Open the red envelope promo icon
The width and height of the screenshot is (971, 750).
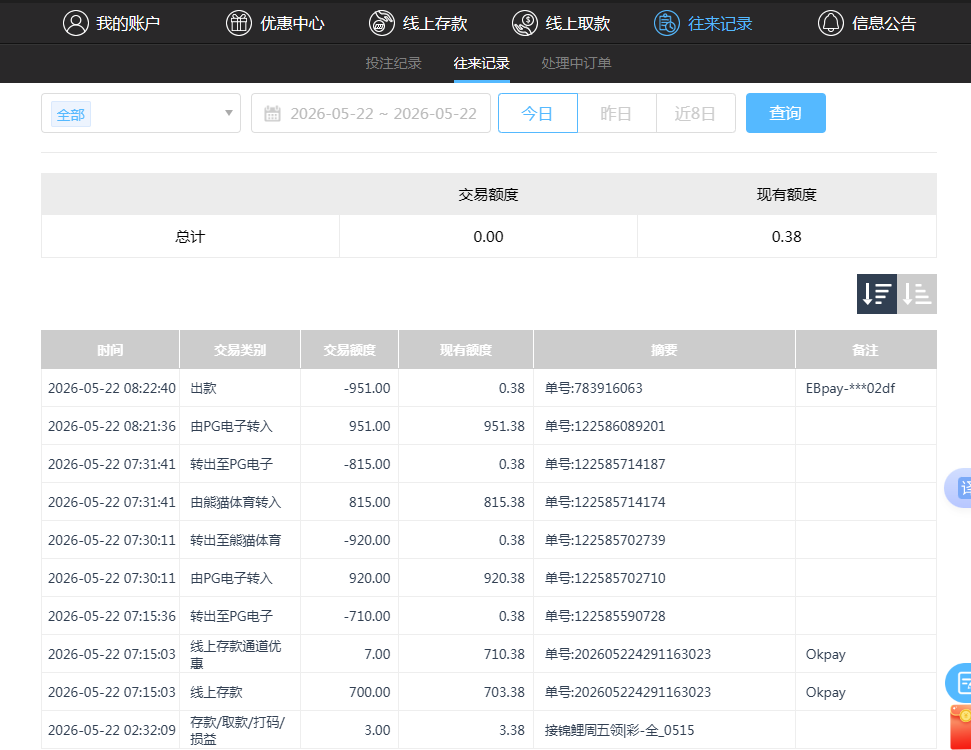(960, 727)
